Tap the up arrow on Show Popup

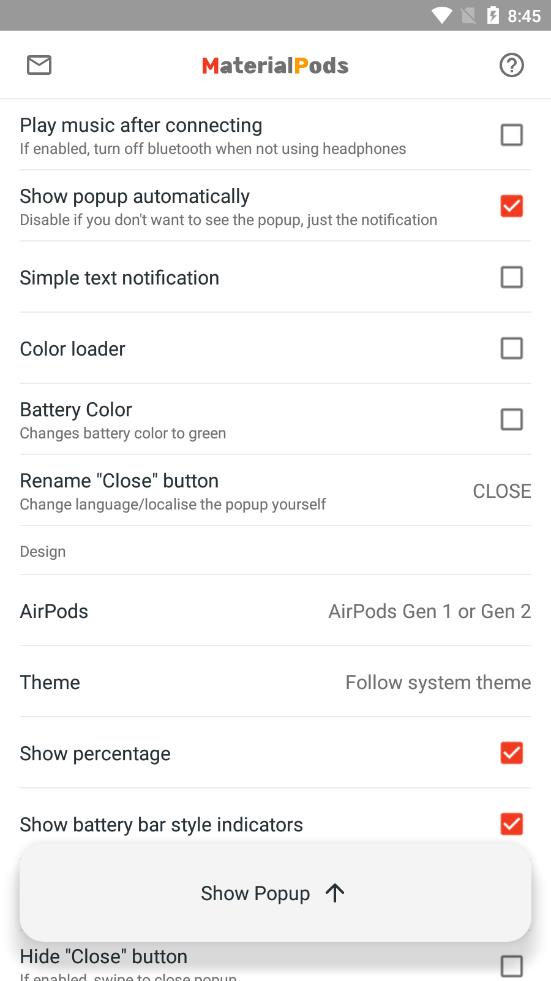click(335, 893)
